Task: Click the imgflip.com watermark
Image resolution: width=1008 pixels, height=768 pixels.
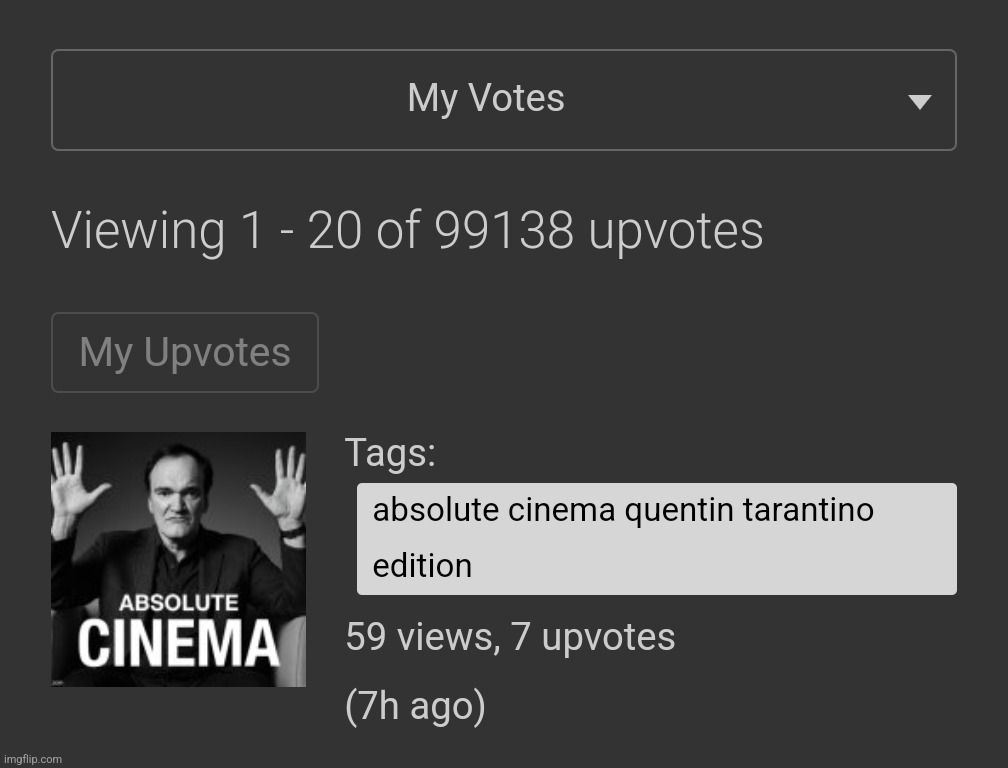Action: (x=32, y=759)
